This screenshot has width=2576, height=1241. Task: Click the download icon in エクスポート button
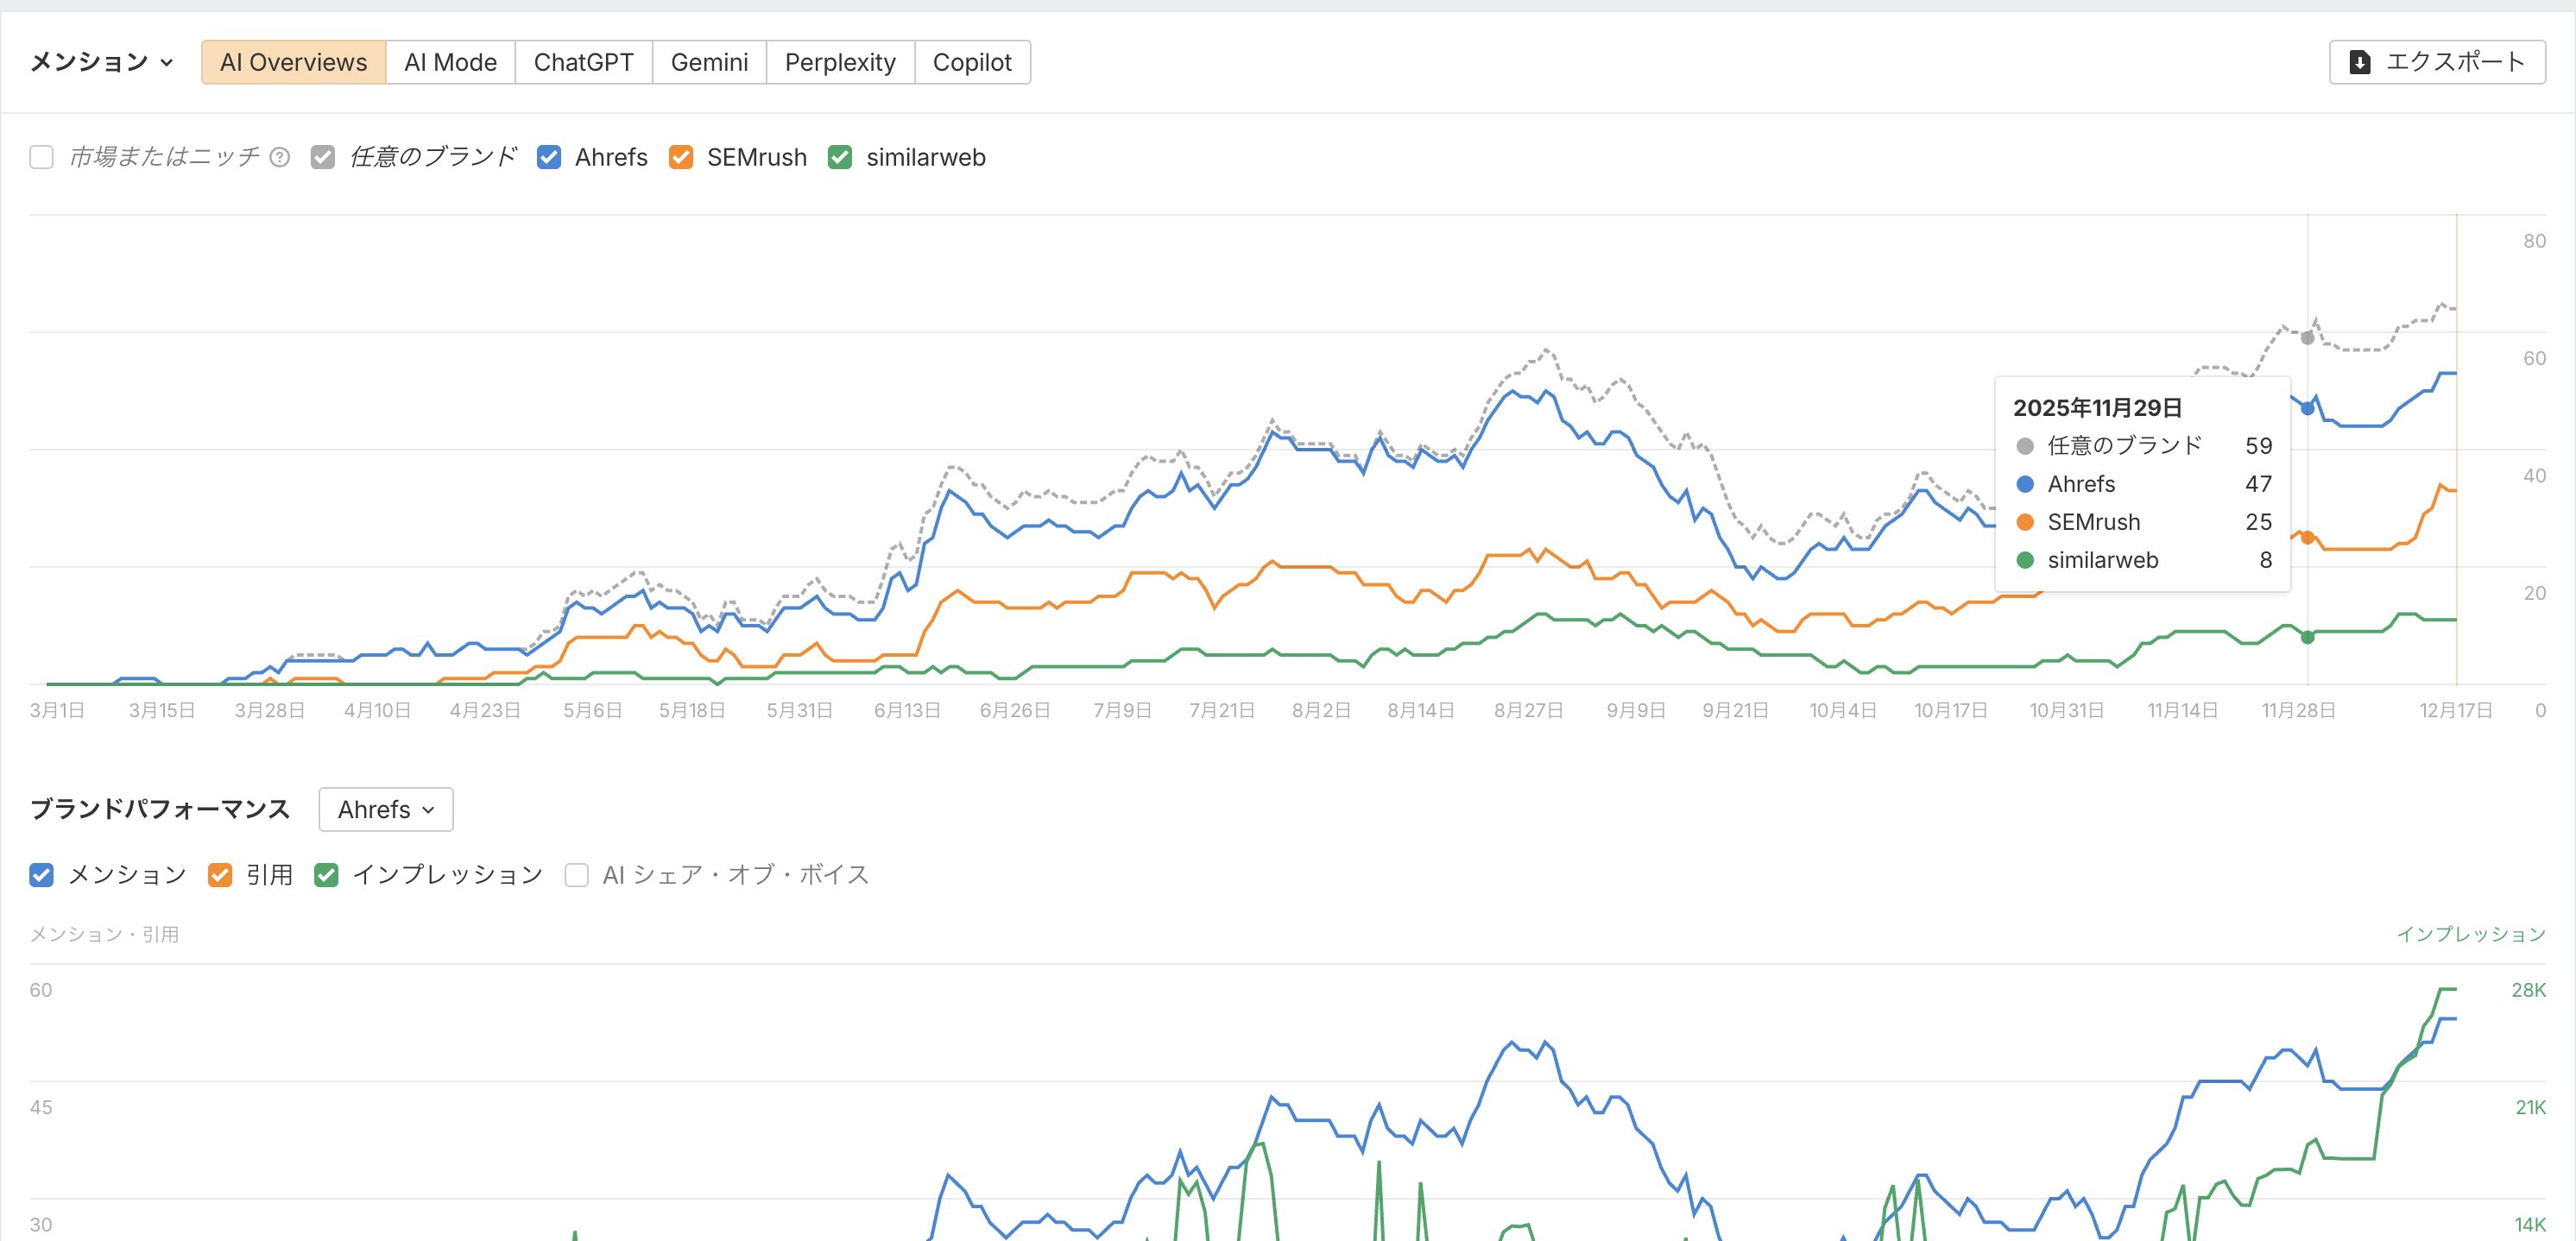pos(2359,62)
